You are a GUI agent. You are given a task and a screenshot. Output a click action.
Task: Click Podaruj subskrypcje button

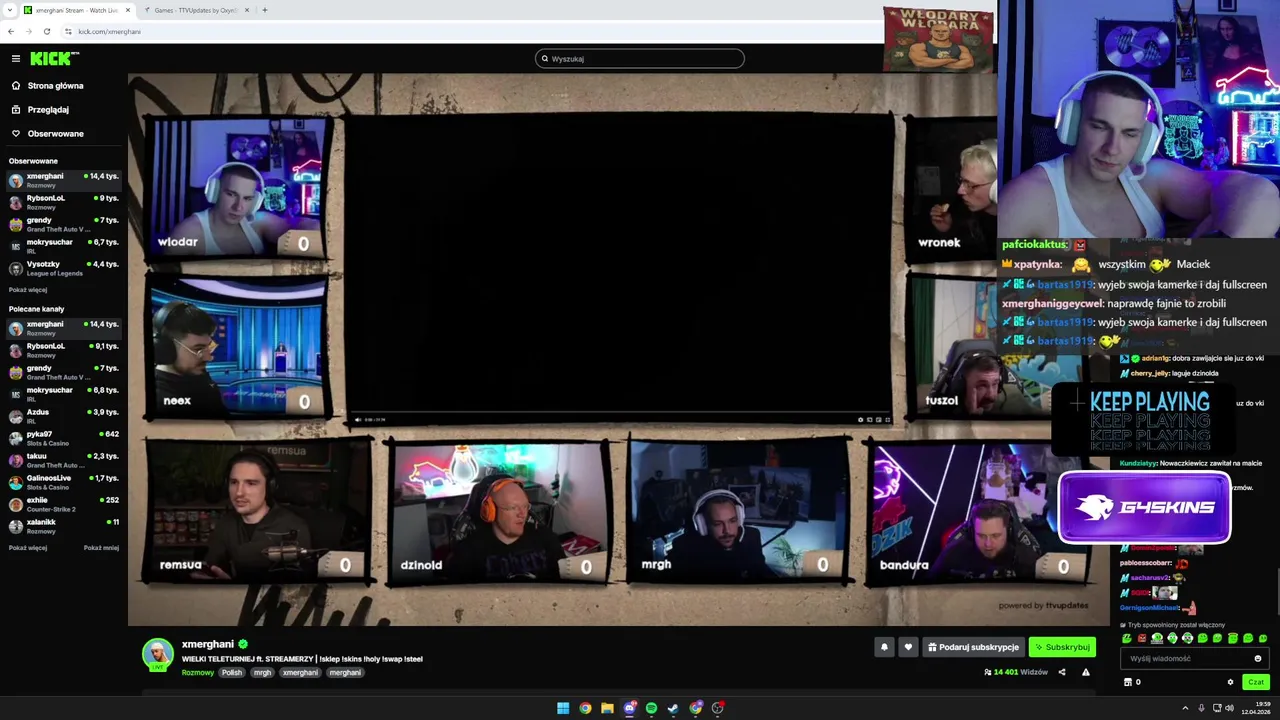(974, 647)
